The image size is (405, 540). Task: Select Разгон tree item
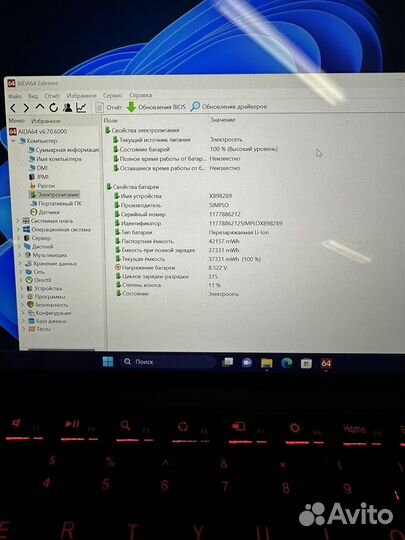coord(42,186)
